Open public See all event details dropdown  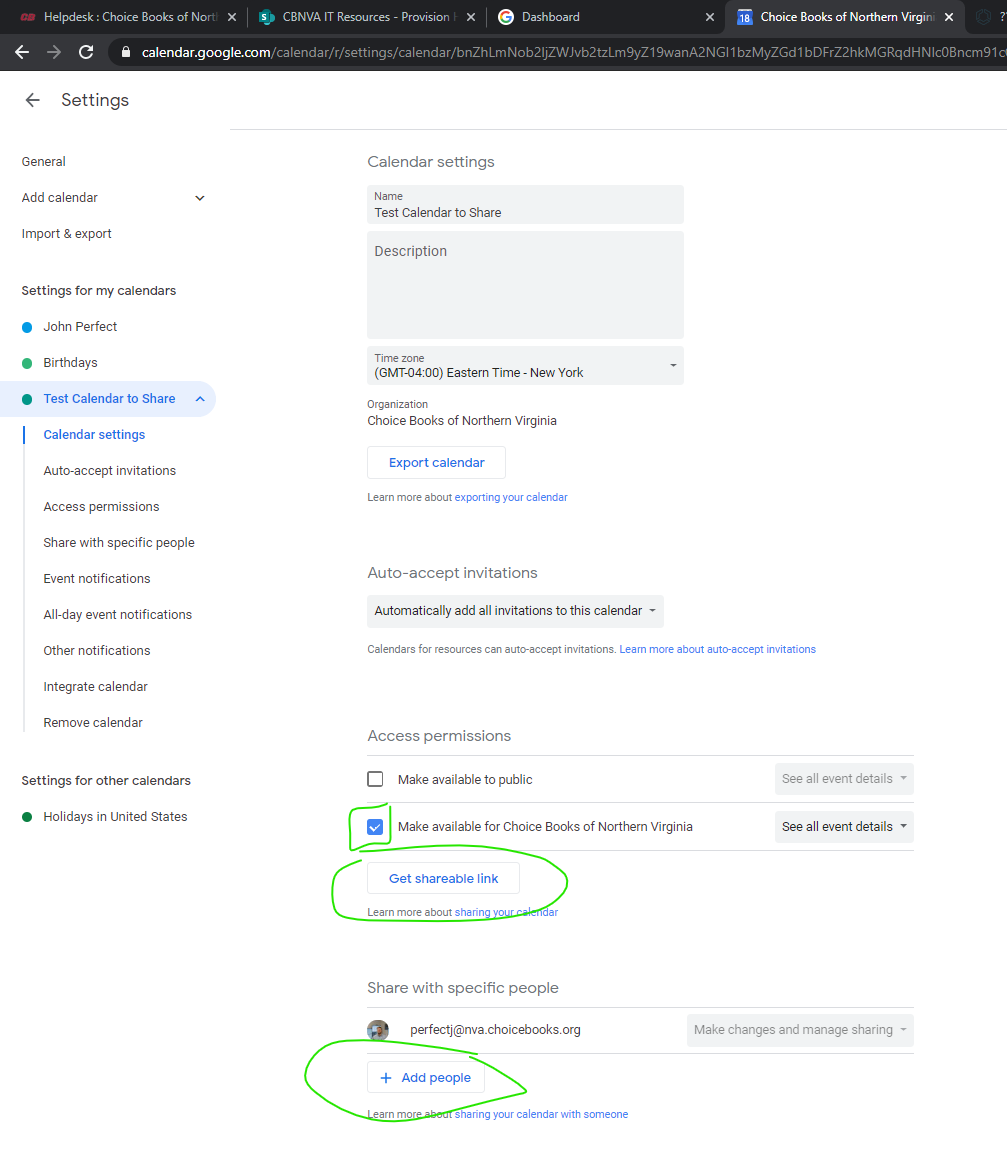pos(844,779)
